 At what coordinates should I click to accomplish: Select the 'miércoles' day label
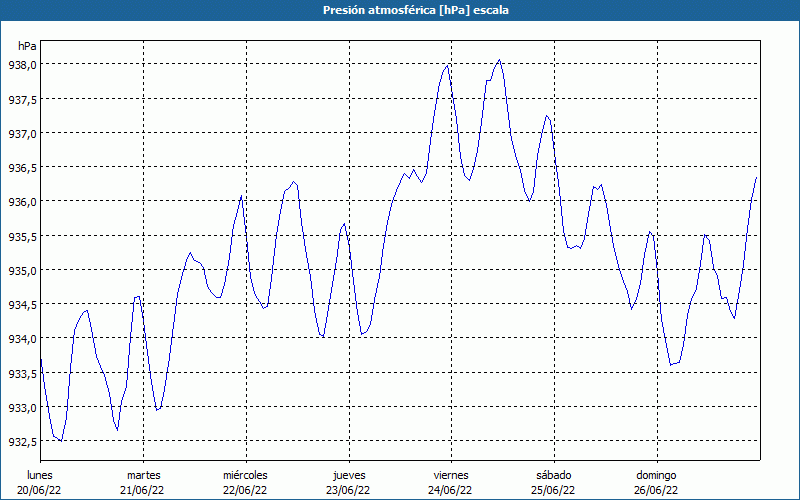point(245,475)
